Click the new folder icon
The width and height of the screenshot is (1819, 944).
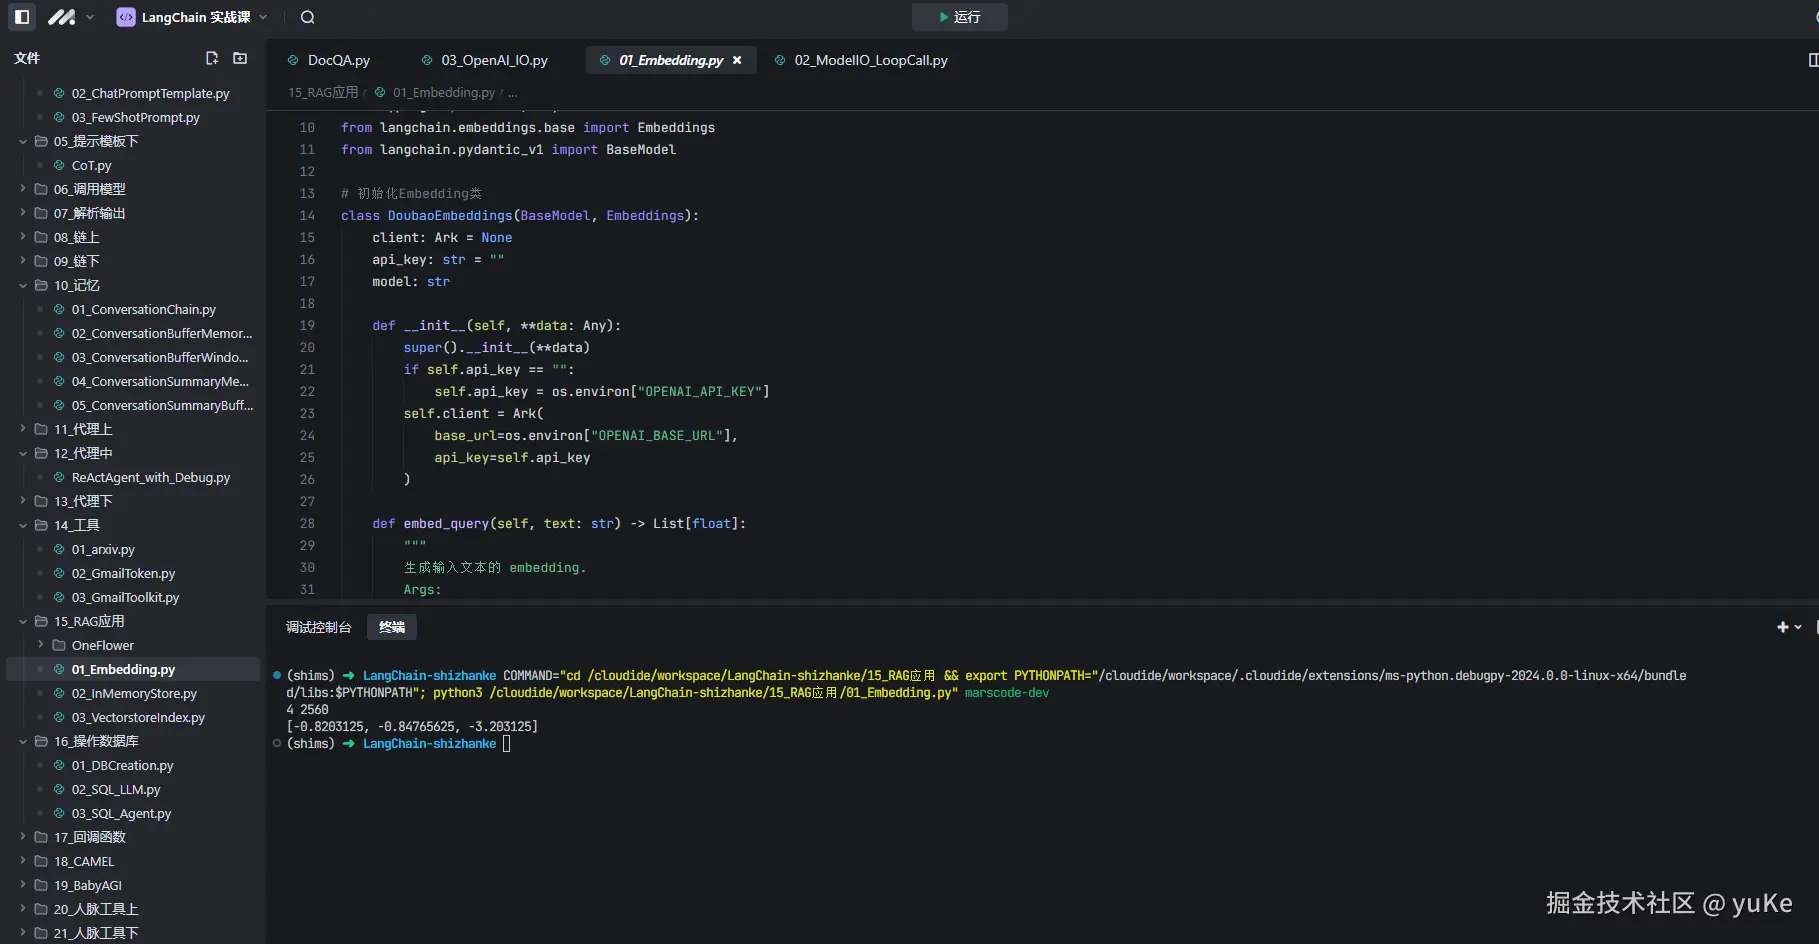240,58
